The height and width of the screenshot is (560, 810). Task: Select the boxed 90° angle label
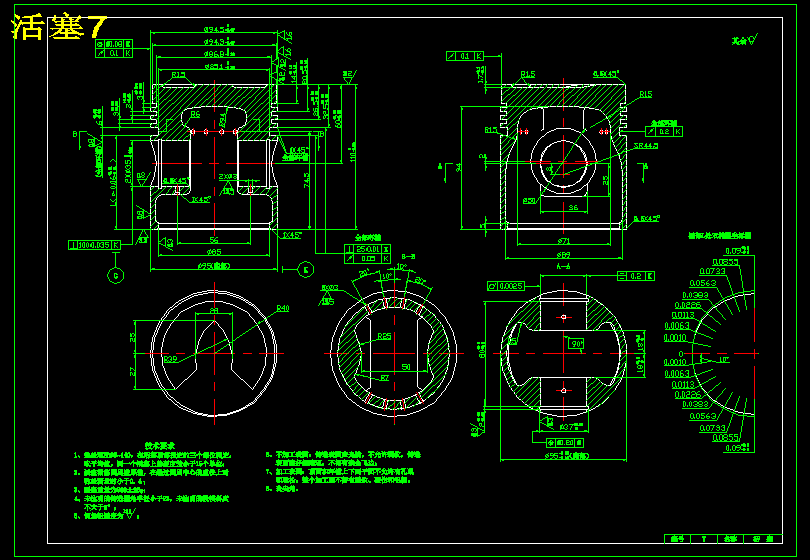pos(577,344)
